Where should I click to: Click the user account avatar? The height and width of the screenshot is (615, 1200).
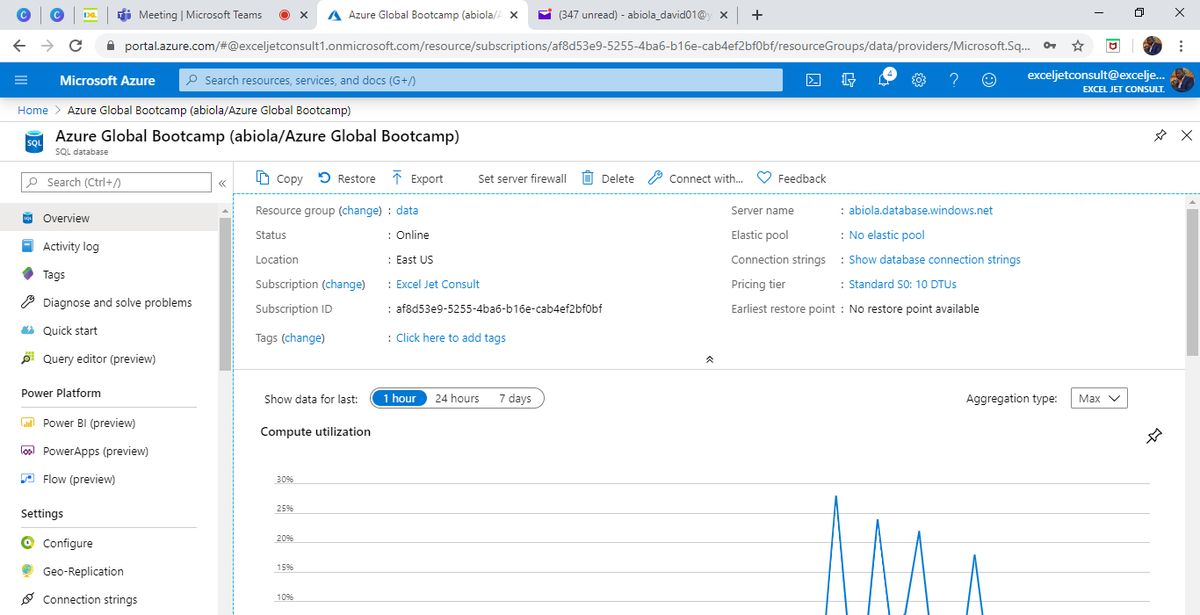pos(1182,80)
